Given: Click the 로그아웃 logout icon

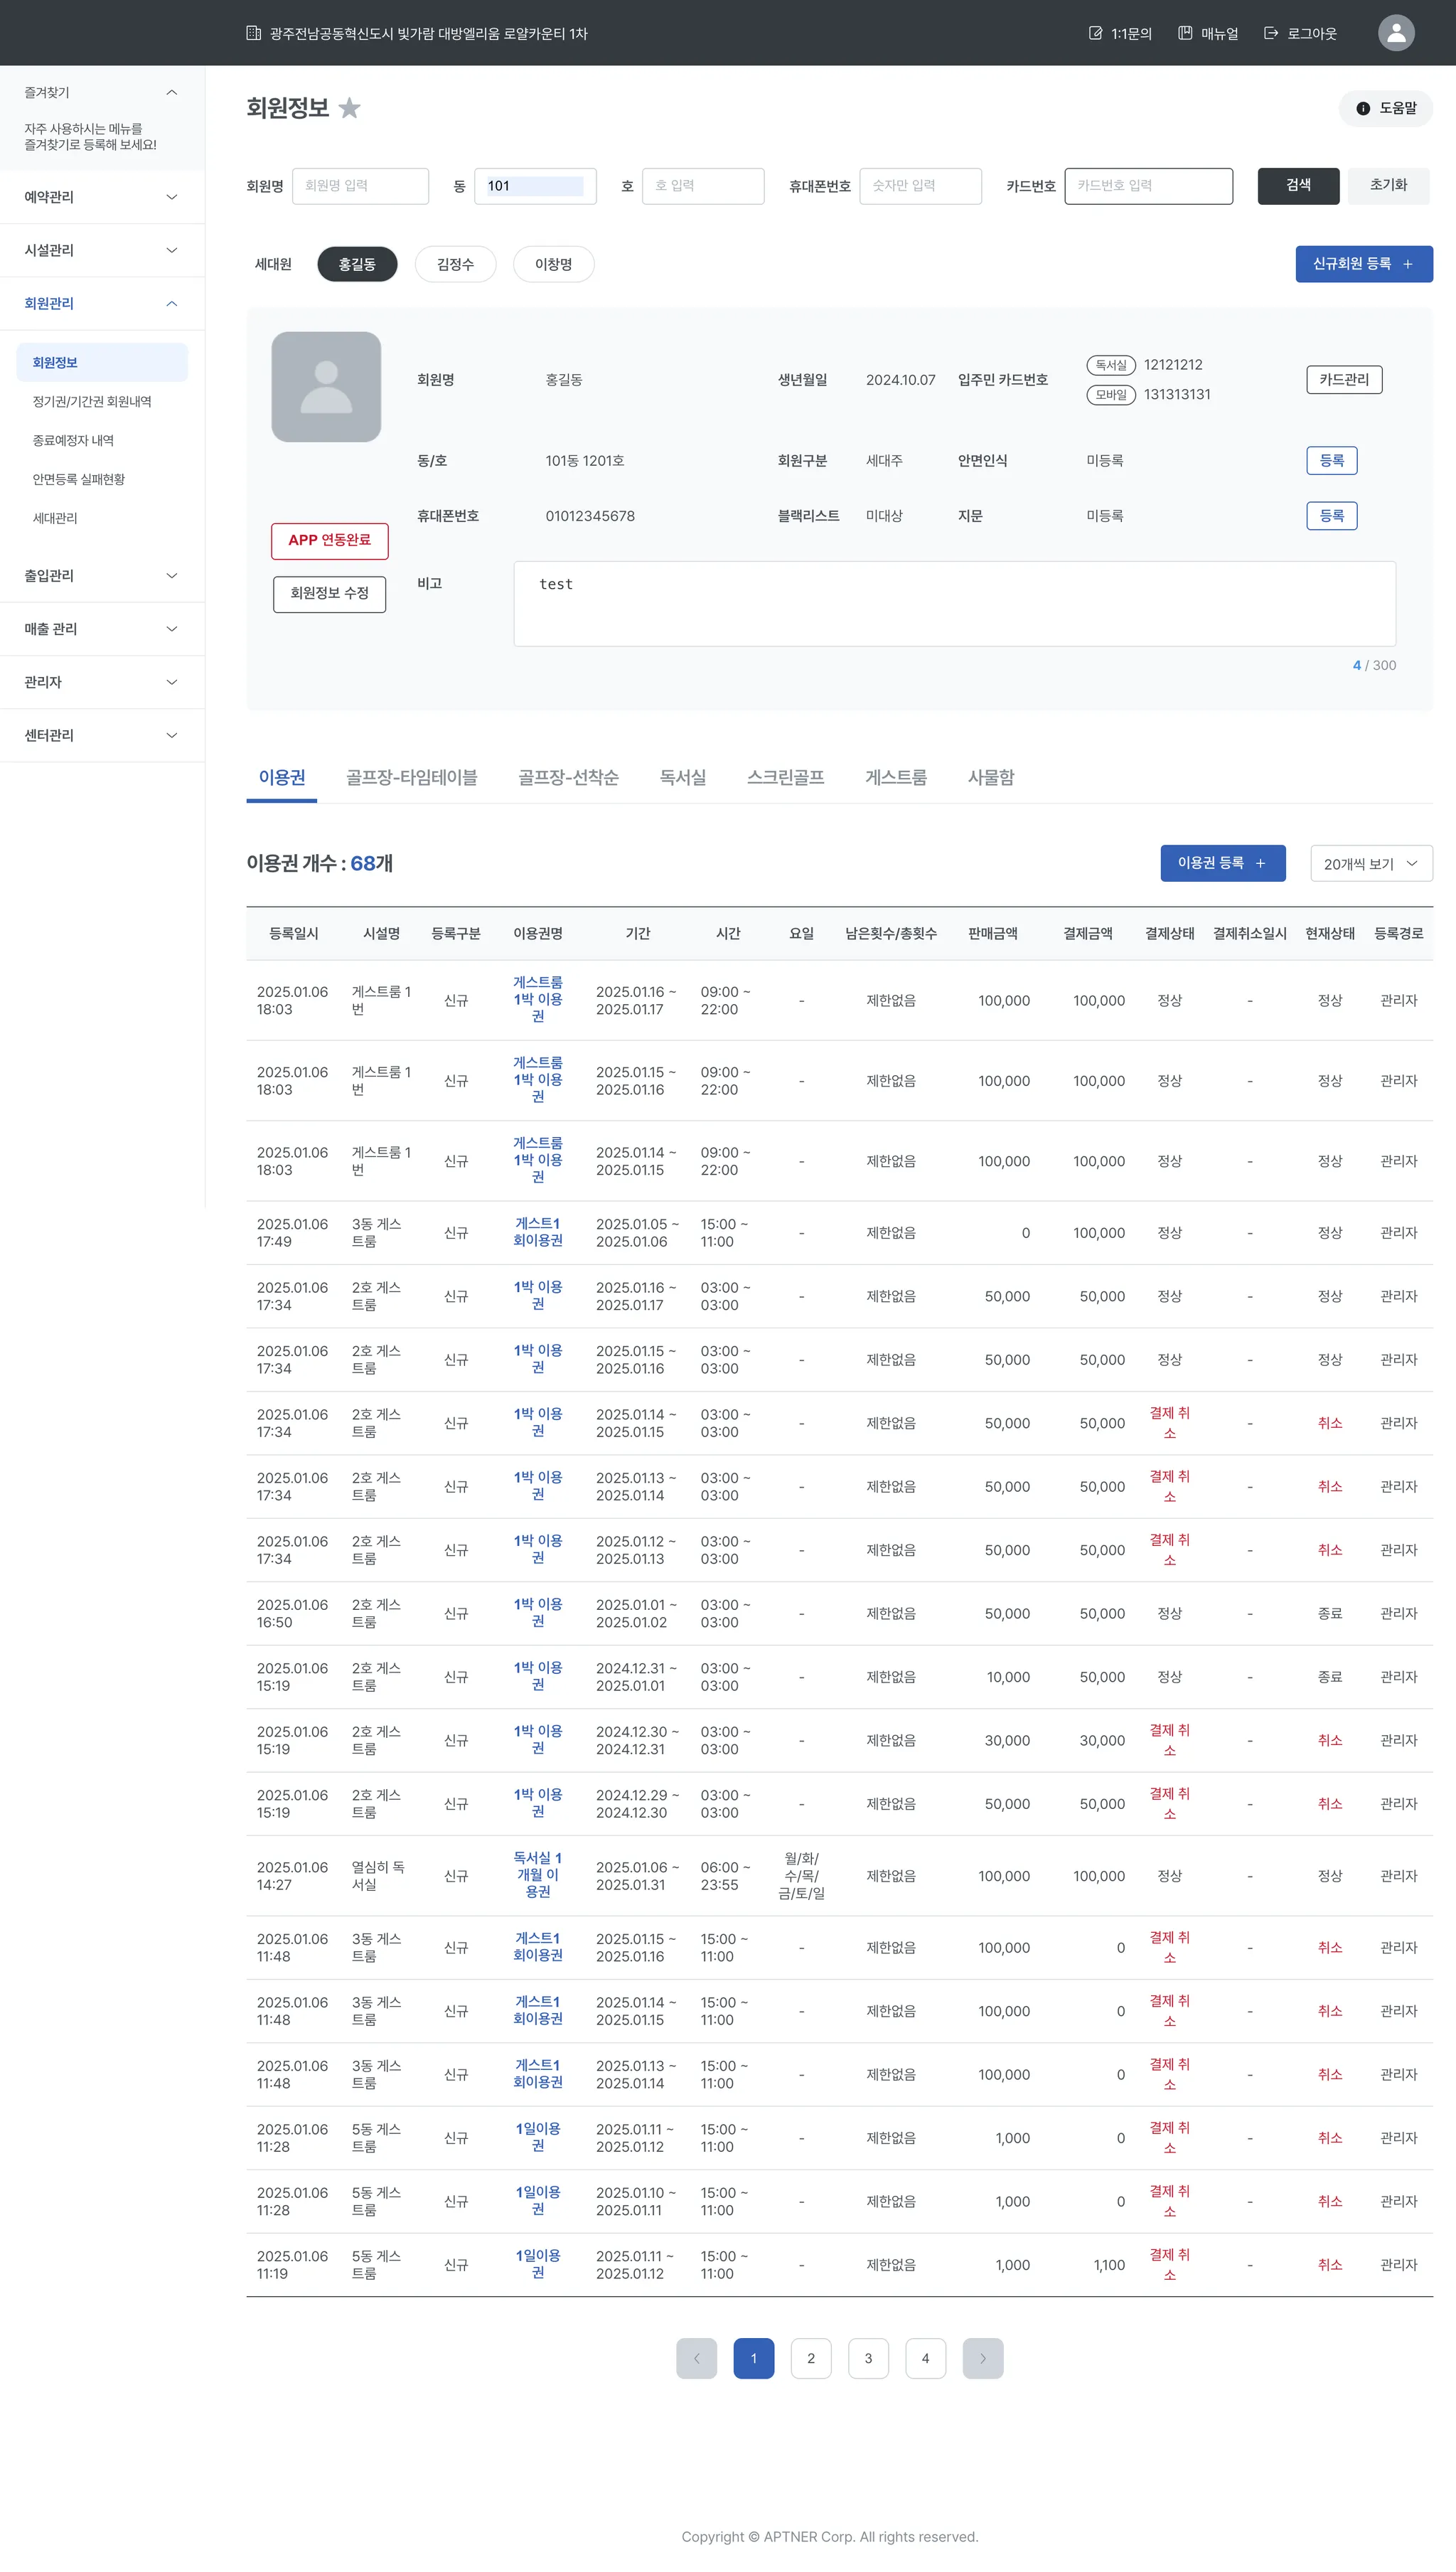Looking at the screenshot, I should (x=1271, y=33).
